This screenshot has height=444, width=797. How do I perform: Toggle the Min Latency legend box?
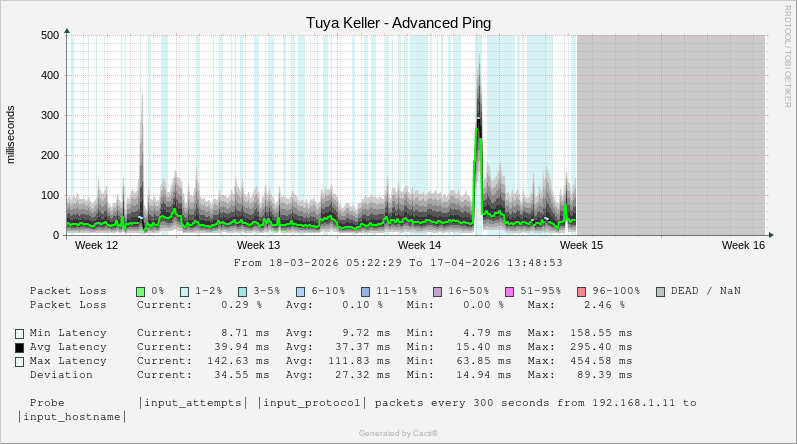(x=20, y=333)
